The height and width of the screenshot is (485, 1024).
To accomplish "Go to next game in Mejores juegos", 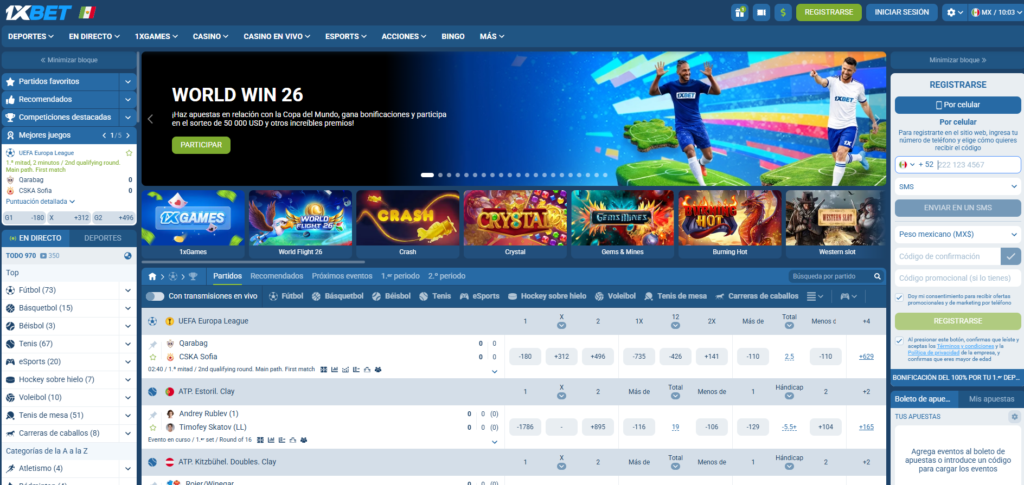I will (129, 135).
